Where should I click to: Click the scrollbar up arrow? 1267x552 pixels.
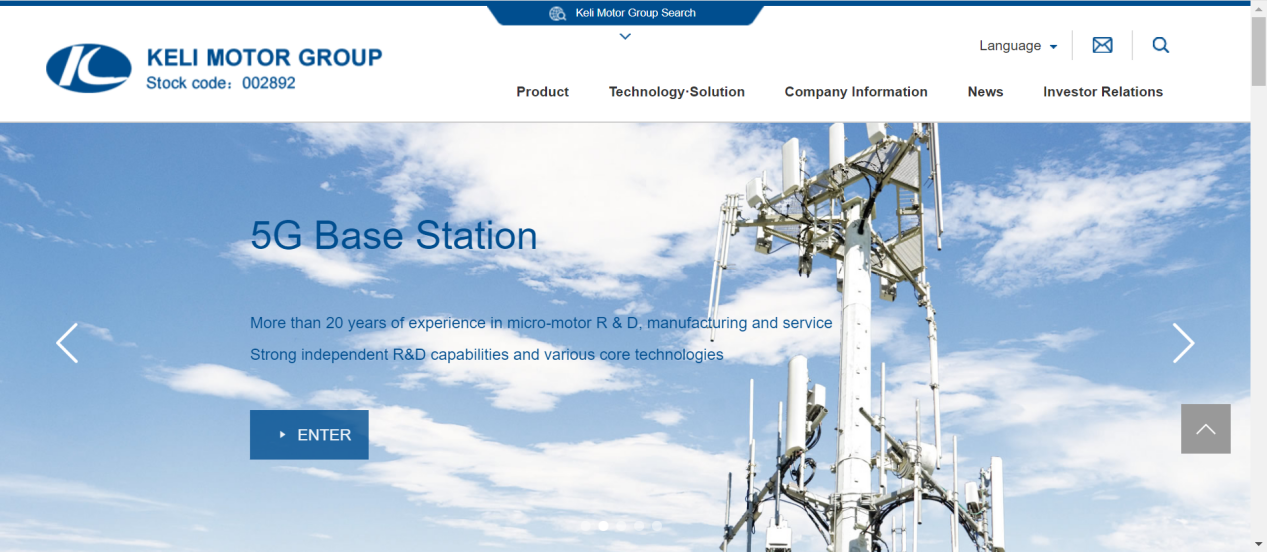point(1258,8)
